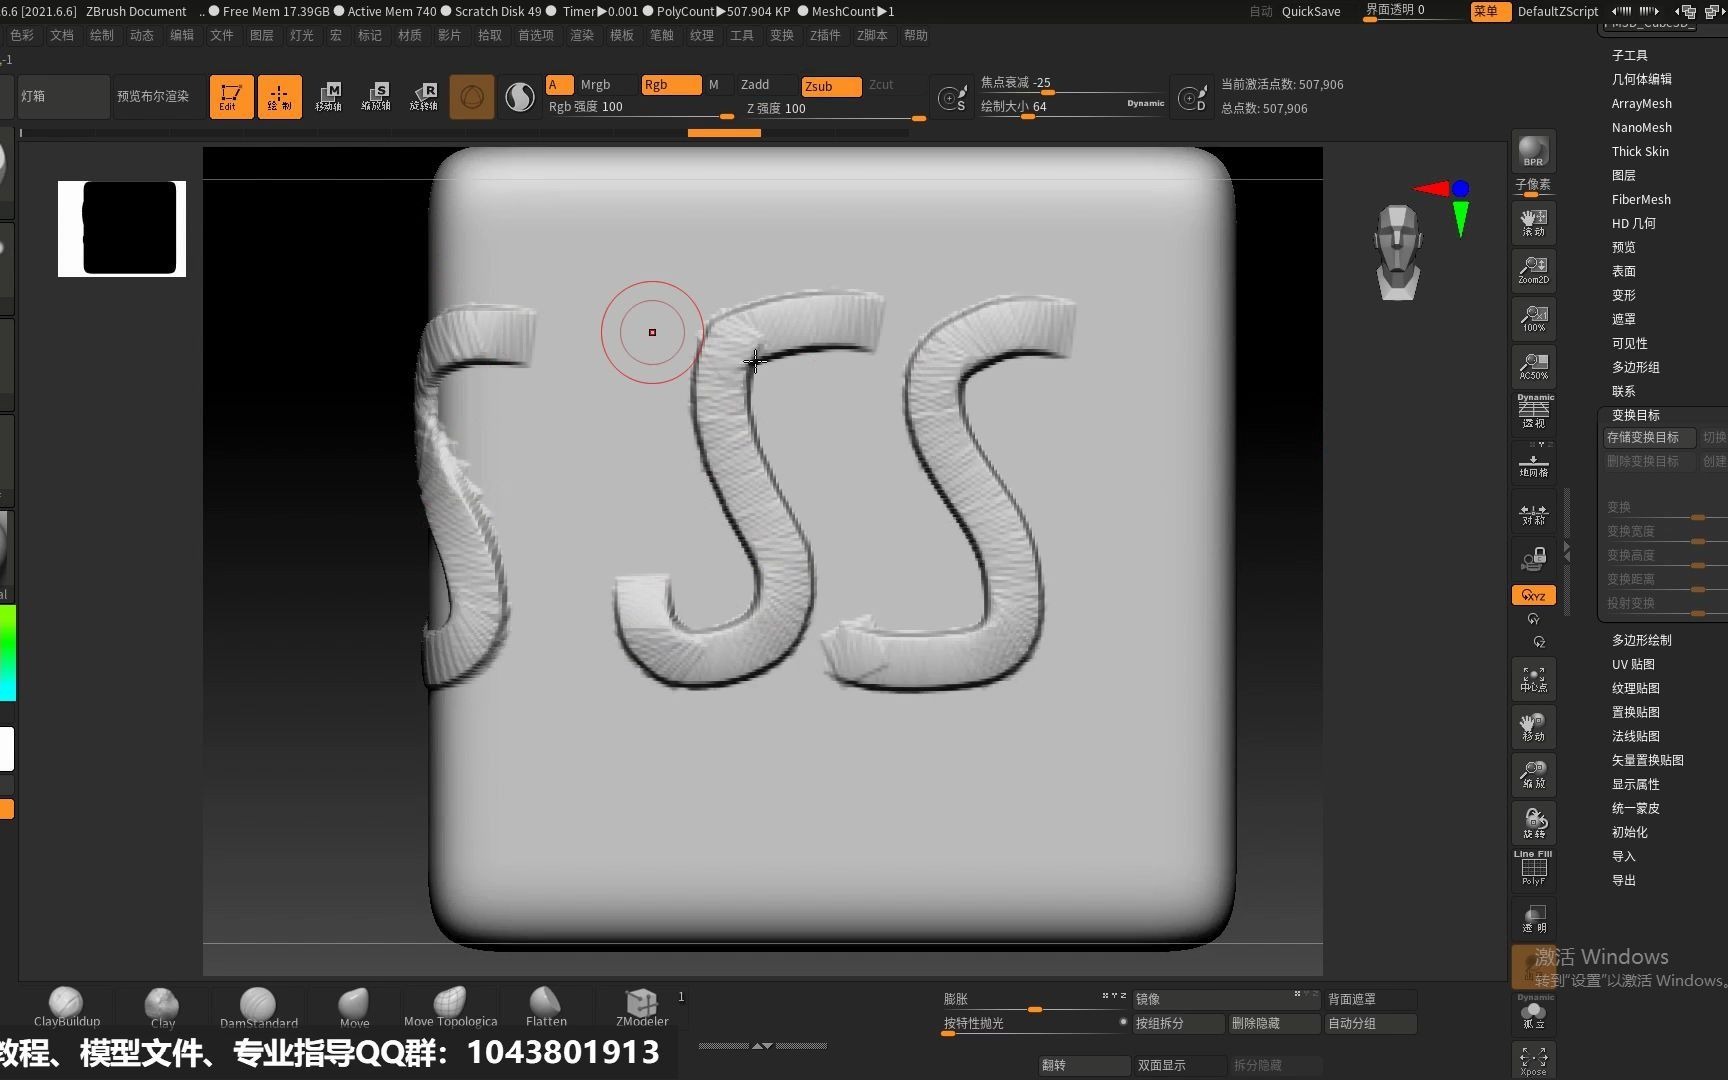This screenshot has width=1728, height=1080.
Task: Click the AC50% antialiased view icon
Action: point(1533,366)
